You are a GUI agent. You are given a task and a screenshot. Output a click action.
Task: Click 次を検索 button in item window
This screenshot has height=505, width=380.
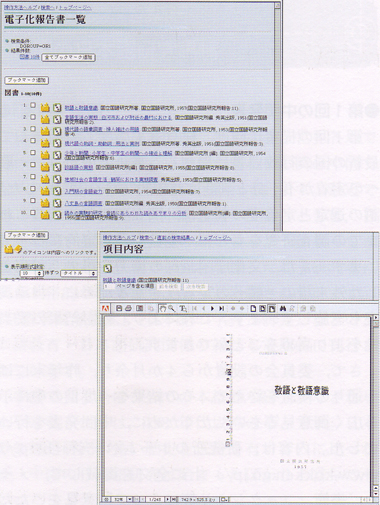(196, 287)
